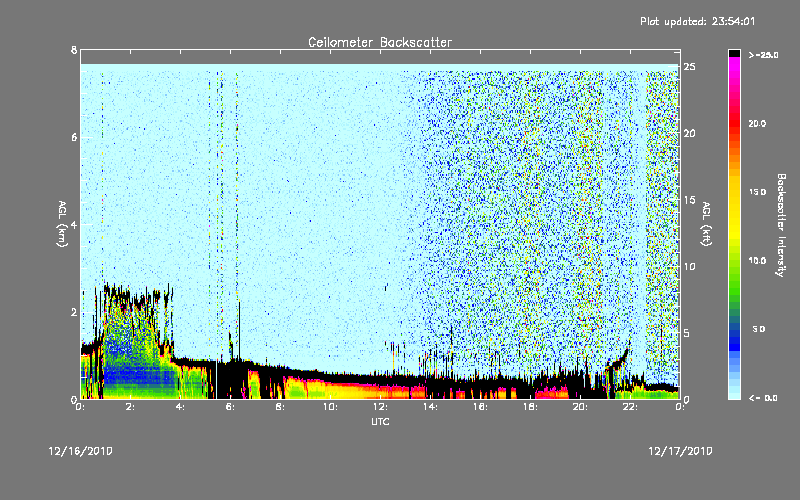This screenshot has height=500, width=800.
Task: Click the 'Backscatter Intensity' colorbar label
Action: (x=781, y=224)
